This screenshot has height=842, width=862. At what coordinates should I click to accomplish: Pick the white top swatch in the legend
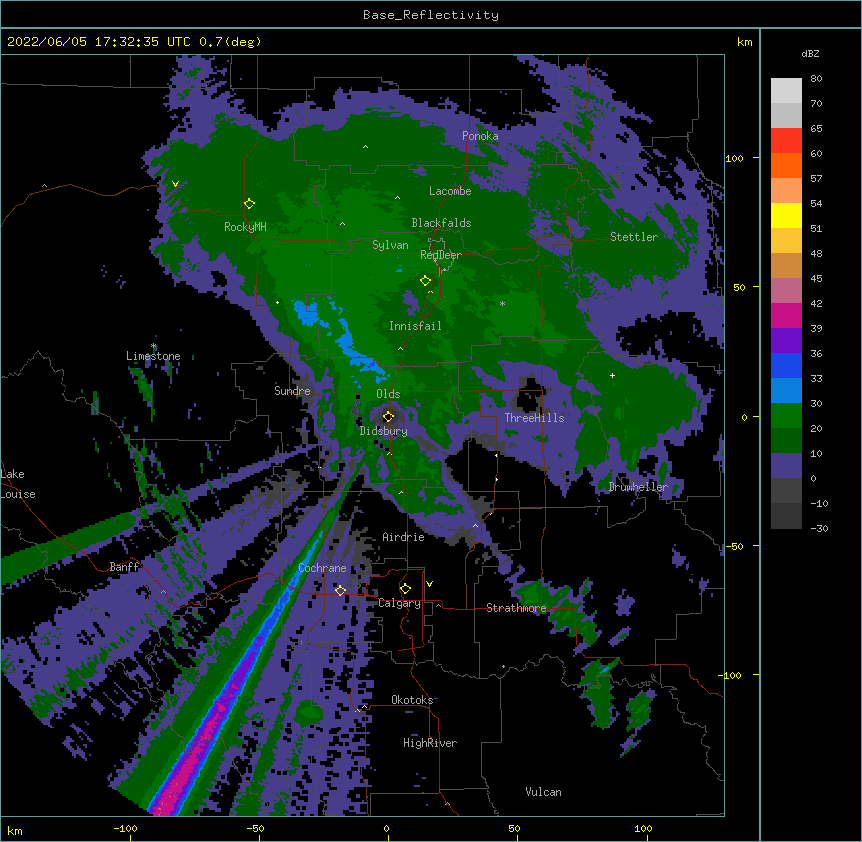coord(786,91)
